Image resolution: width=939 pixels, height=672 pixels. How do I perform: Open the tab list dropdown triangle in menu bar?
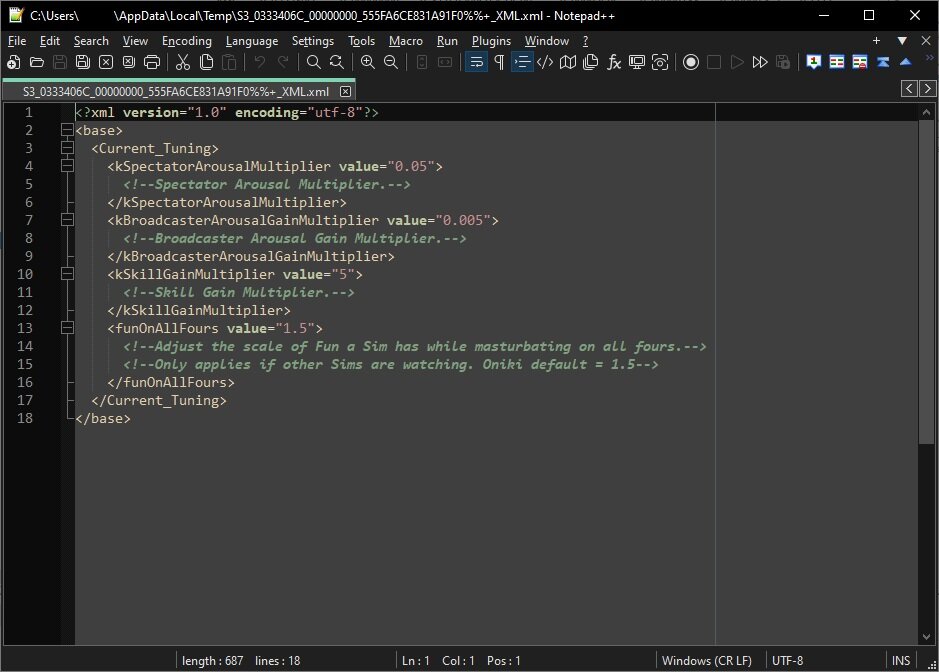(x=902, y=41)
